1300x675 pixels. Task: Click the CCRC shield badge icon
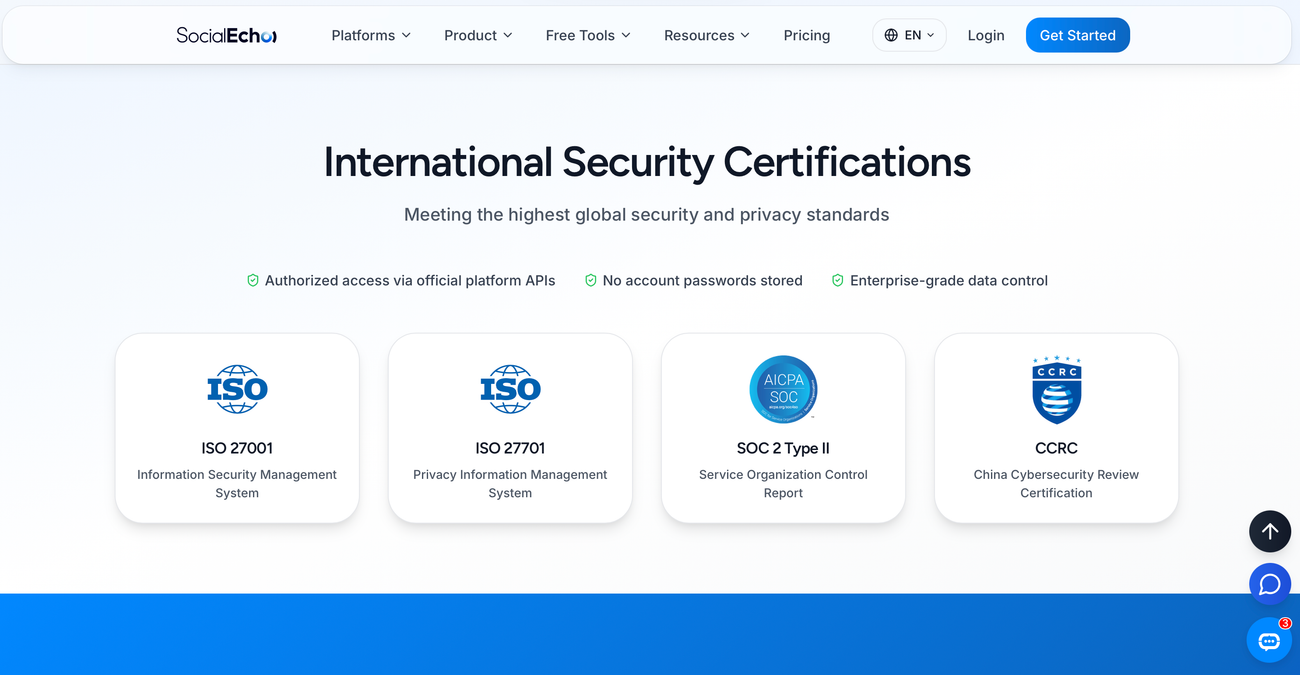[x=1057, y=389]
